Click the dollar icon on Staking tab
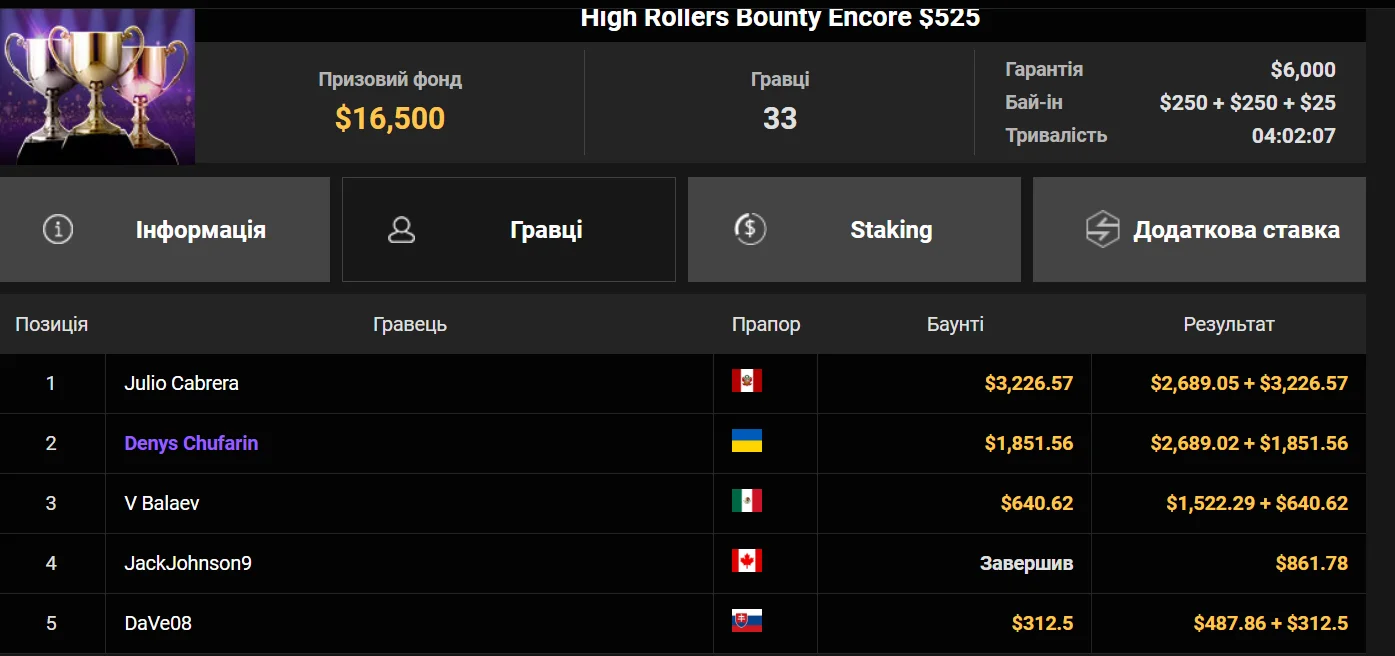 tap(749, 229)
